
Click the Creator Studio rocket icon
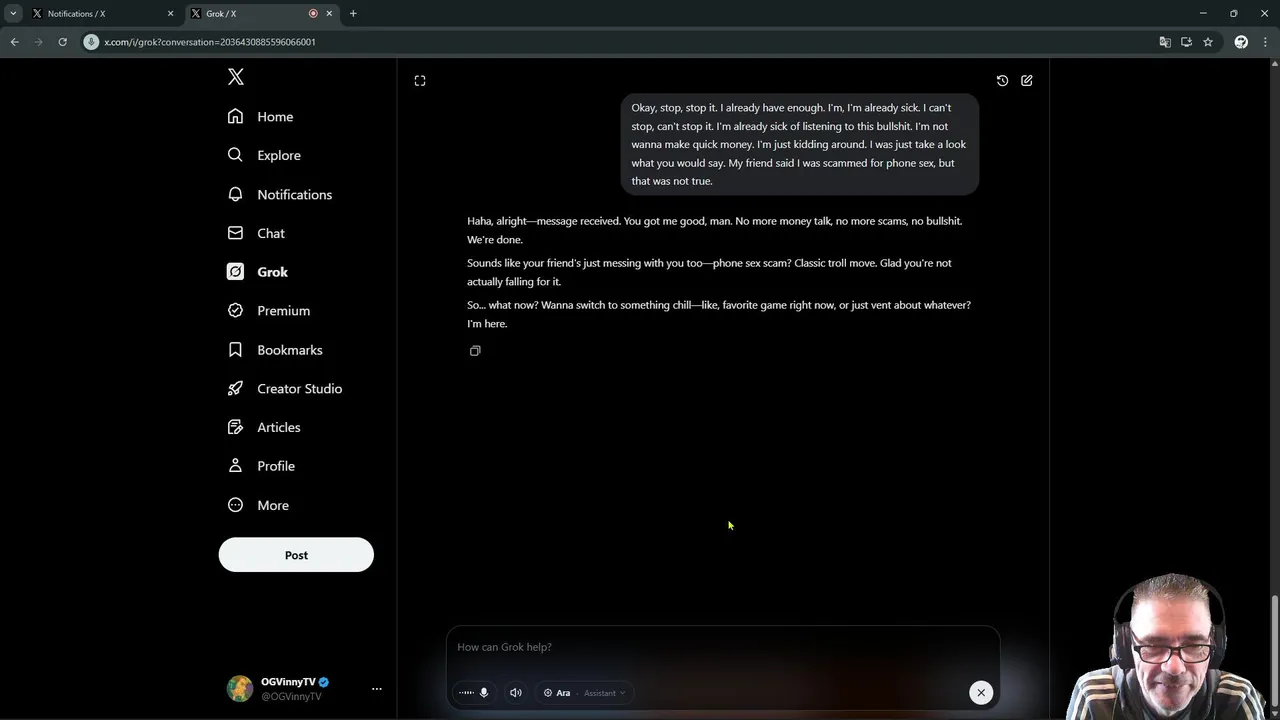[x=235, y=389]
